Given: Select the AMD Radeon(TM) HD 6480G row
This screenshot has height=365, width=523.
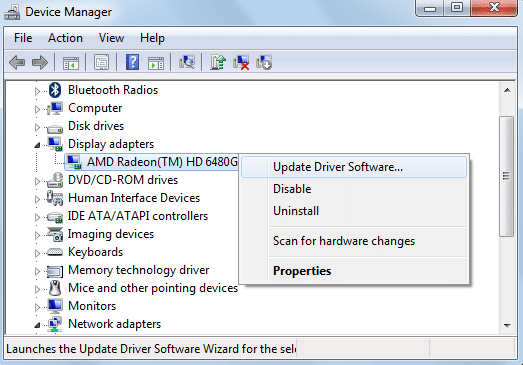Looking at the screenshot, I should [151, 162].
